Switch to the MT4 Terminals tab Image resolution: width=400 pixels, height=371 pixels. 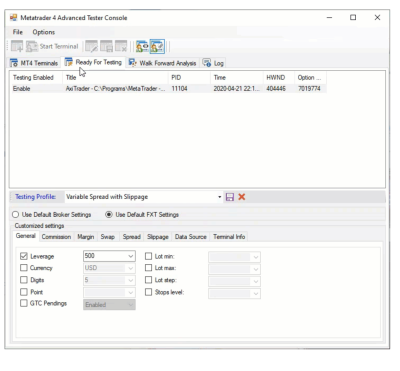34,63
